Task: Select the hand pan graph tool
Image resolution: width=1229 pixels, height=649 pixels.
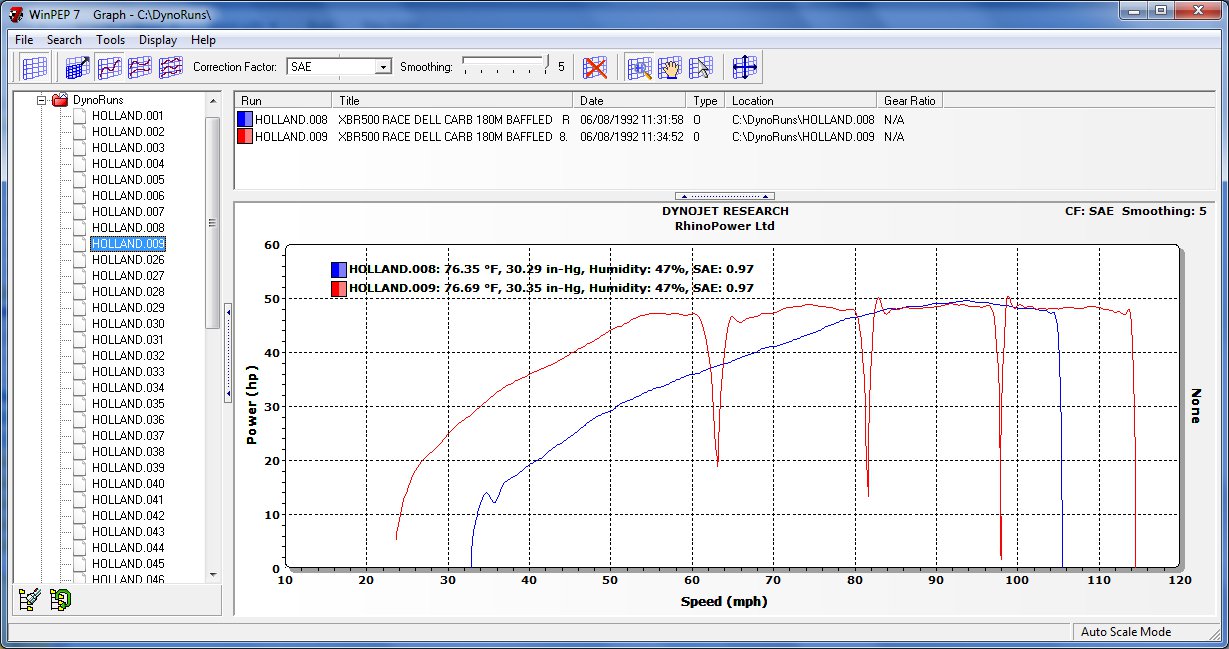Action: (x=669, y=67)
